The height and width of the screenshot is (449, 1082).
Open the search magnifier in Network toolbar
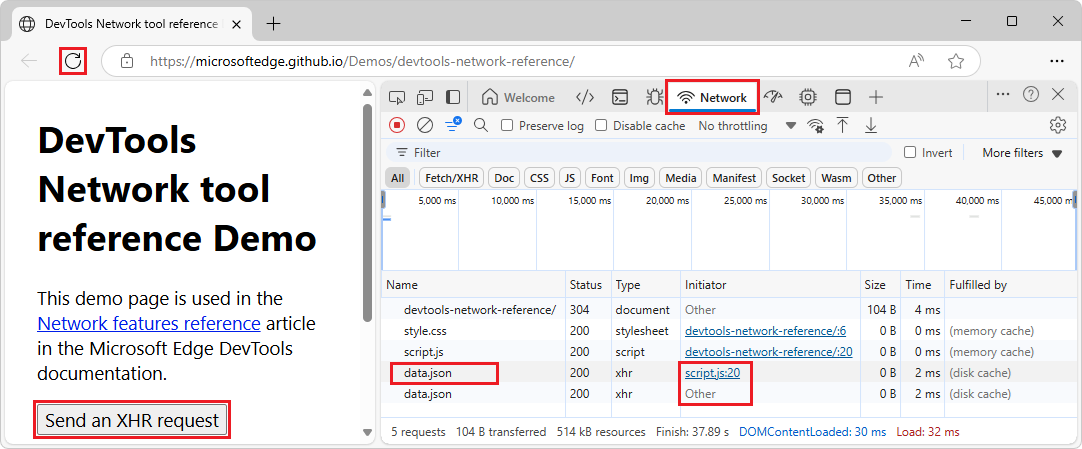(x=481, y=125)
